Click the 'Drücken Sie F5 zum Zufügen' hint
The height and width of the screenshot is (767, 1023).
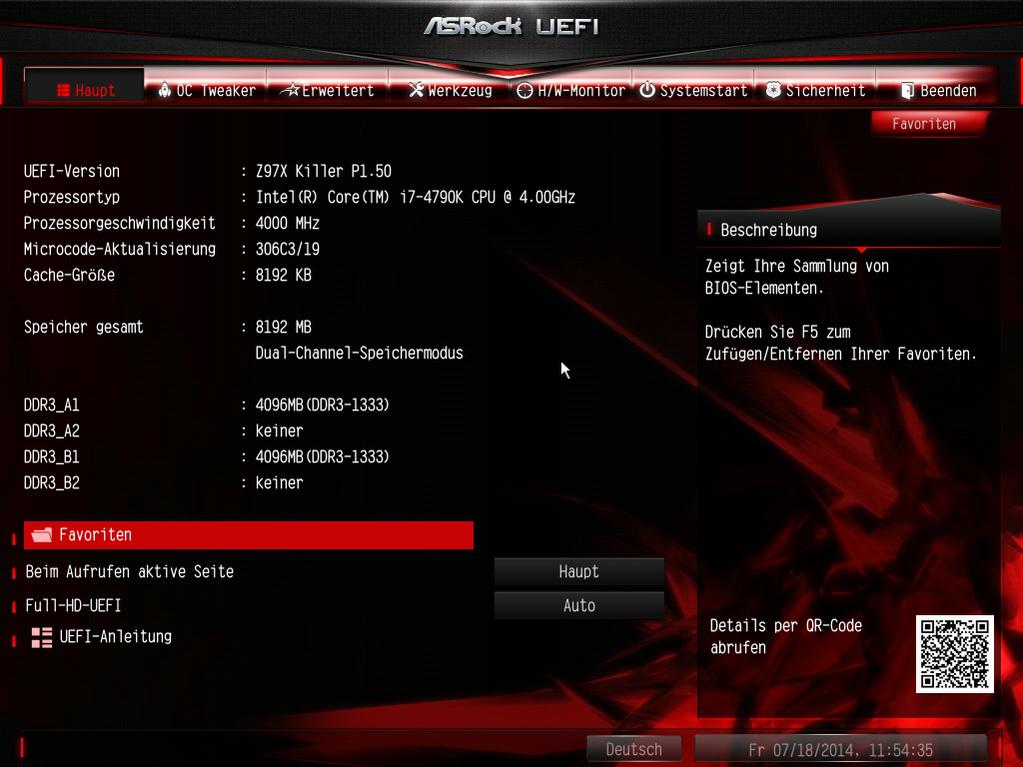coord(840,342)
